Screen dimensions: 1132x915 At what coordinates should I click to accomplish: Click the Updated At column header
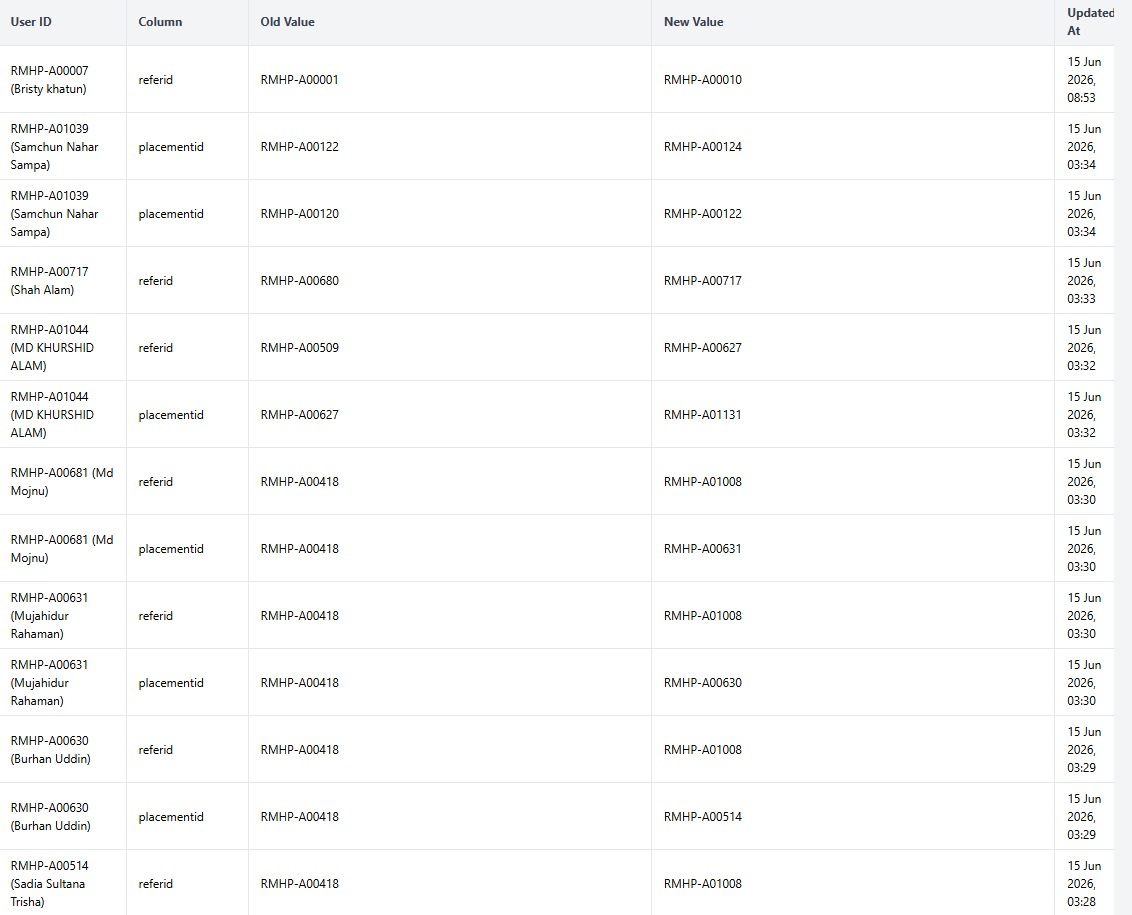tap(1090, 22)
